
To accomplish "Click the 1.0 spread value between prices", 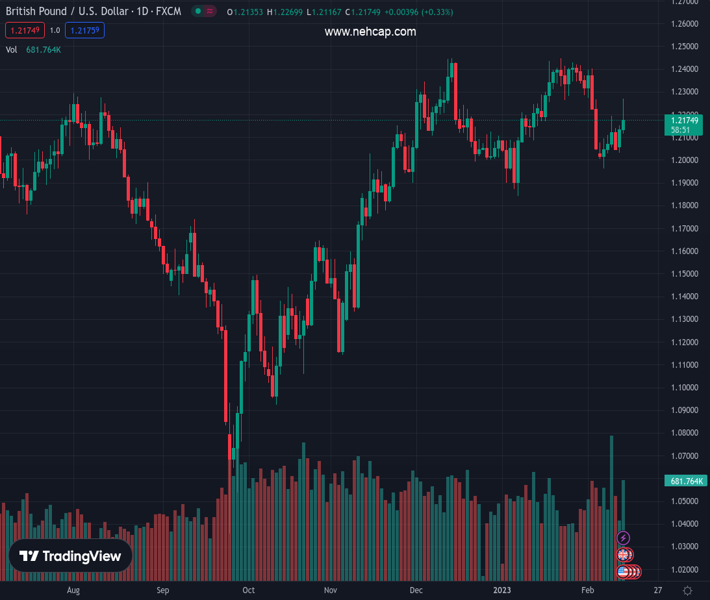I will tap(54, 30).
